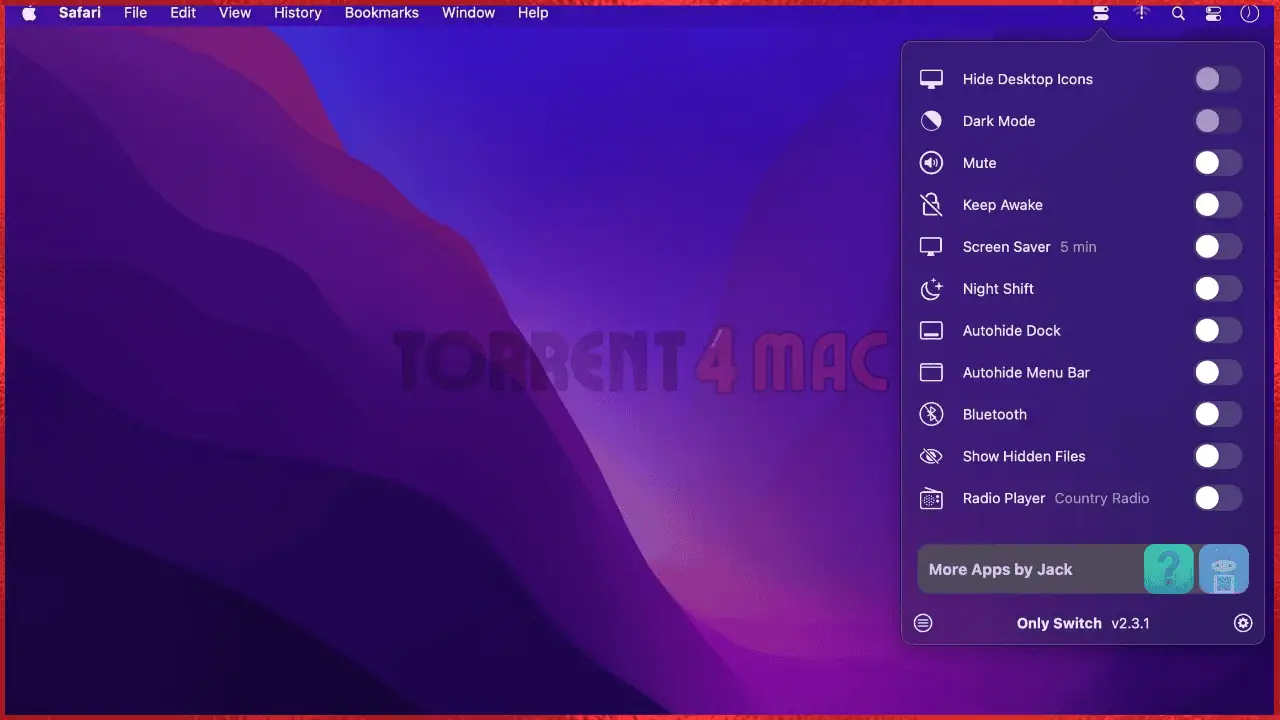1280x720 pixels.
Task: Click the Radio Player radio icon
Action: pos(931,498)
